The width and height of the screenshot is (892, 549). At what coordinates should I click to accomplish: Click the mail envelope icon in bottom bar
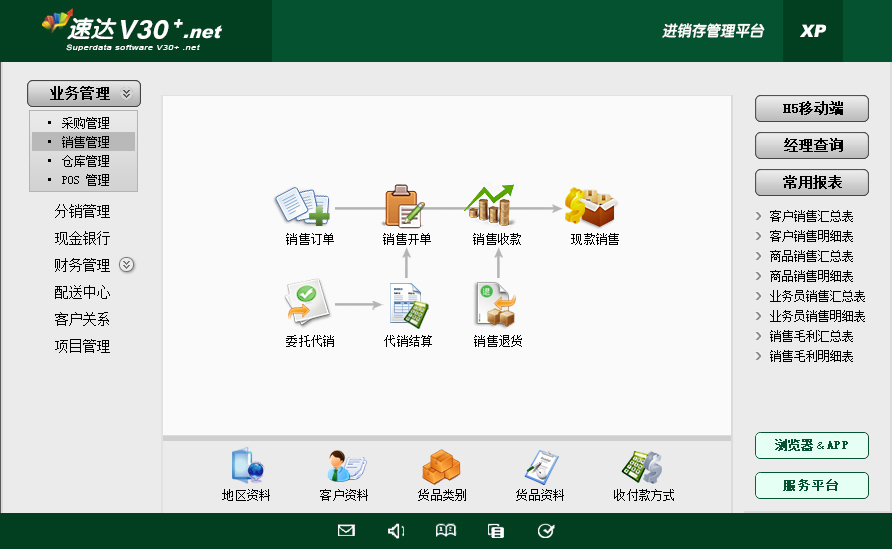click(346, 531)
